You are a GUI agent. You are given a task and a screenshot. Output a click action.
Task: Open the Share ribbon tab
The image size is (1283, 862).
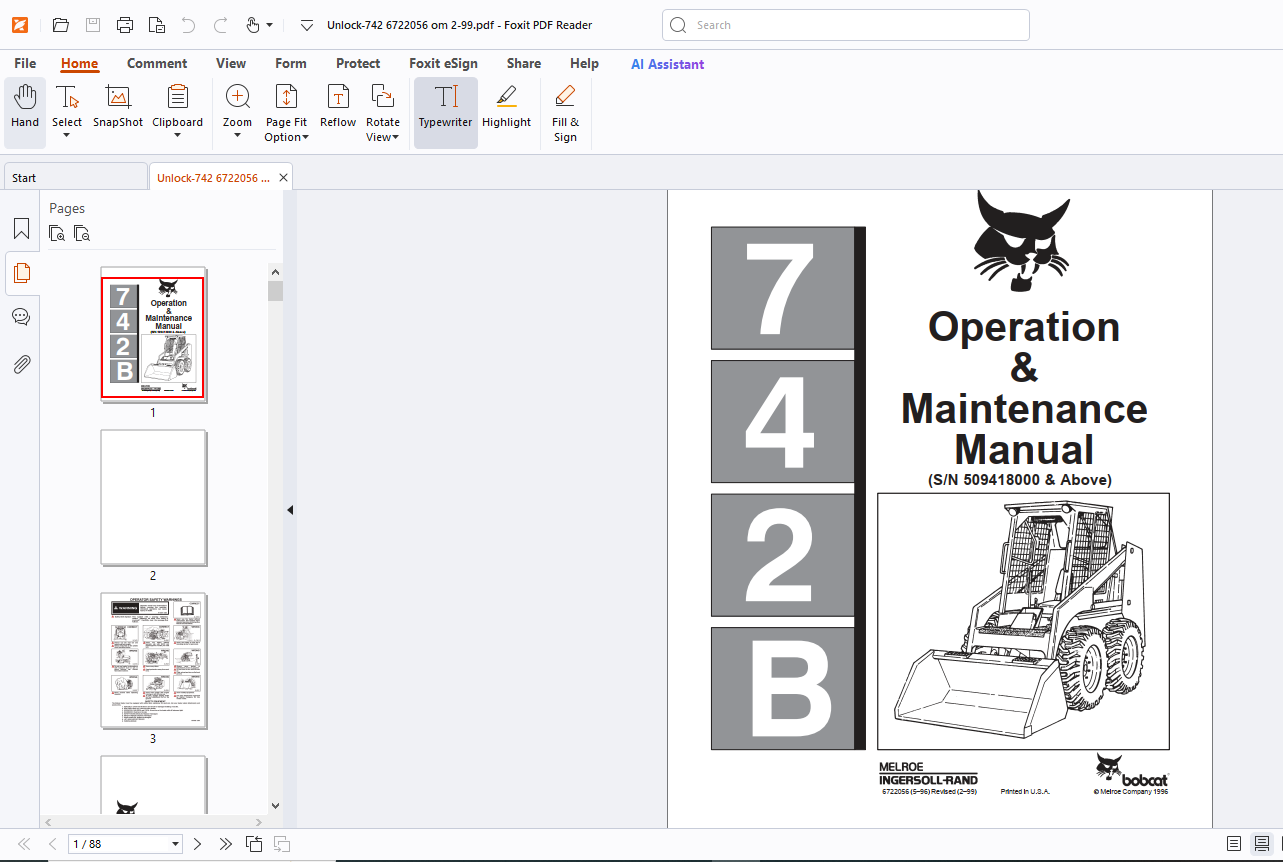[524, 63]
